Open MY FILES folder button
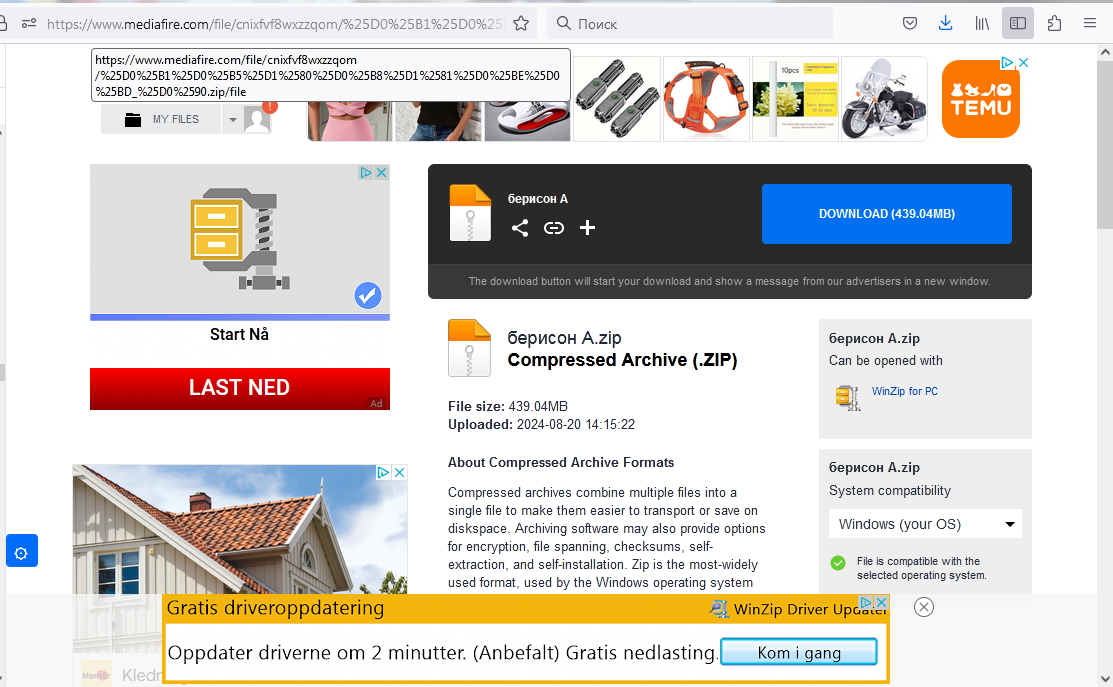The height and width of the screenshot is (687, 1113). click(x=161, y=119)
